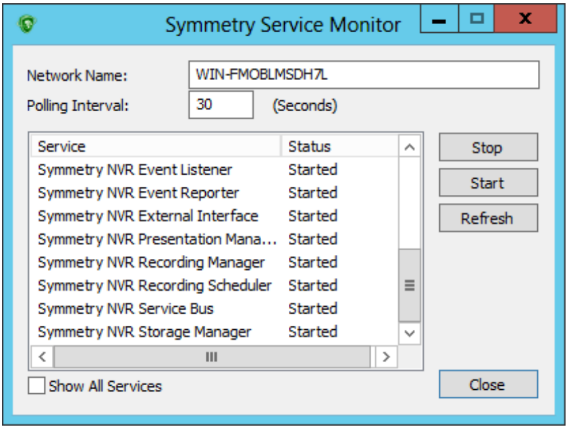
Task: Sort by the Service column header
Action: click(x=156, y=146)
